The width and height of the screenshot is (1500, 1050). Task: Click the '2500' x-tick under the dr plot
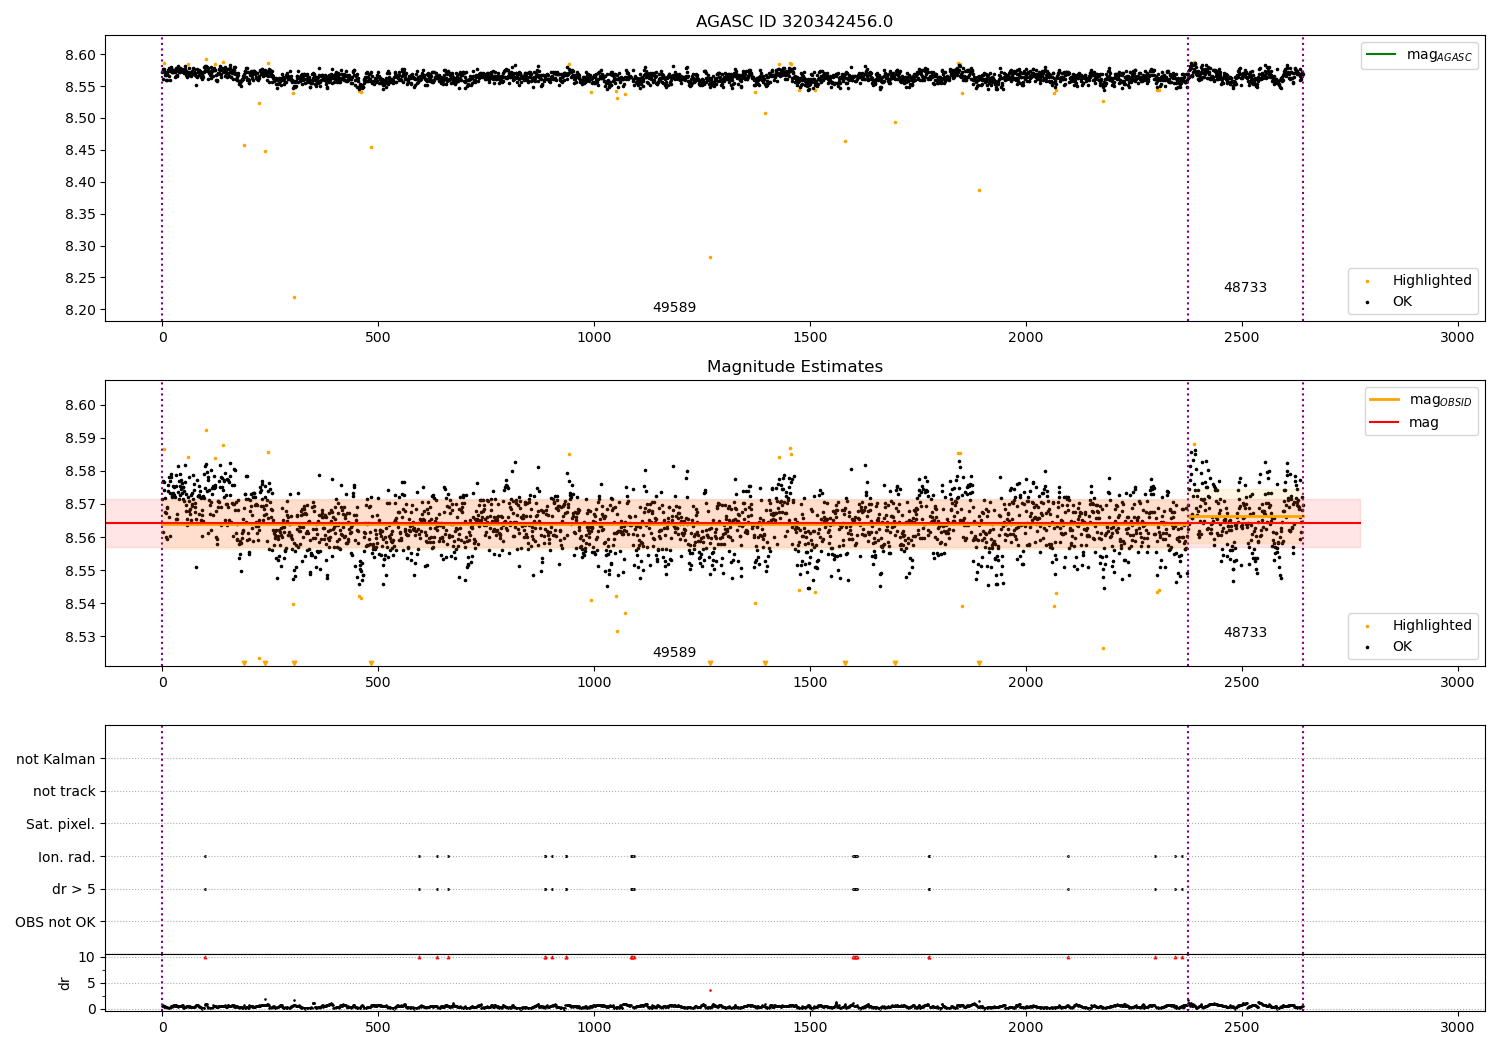click(1242, 1027)
